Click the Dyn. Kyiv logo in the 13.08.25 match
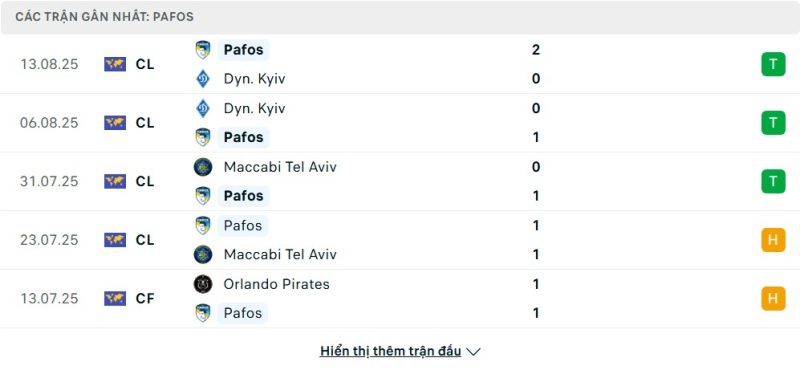This screenshot has height=374, width=800. (x=203, y=79)
